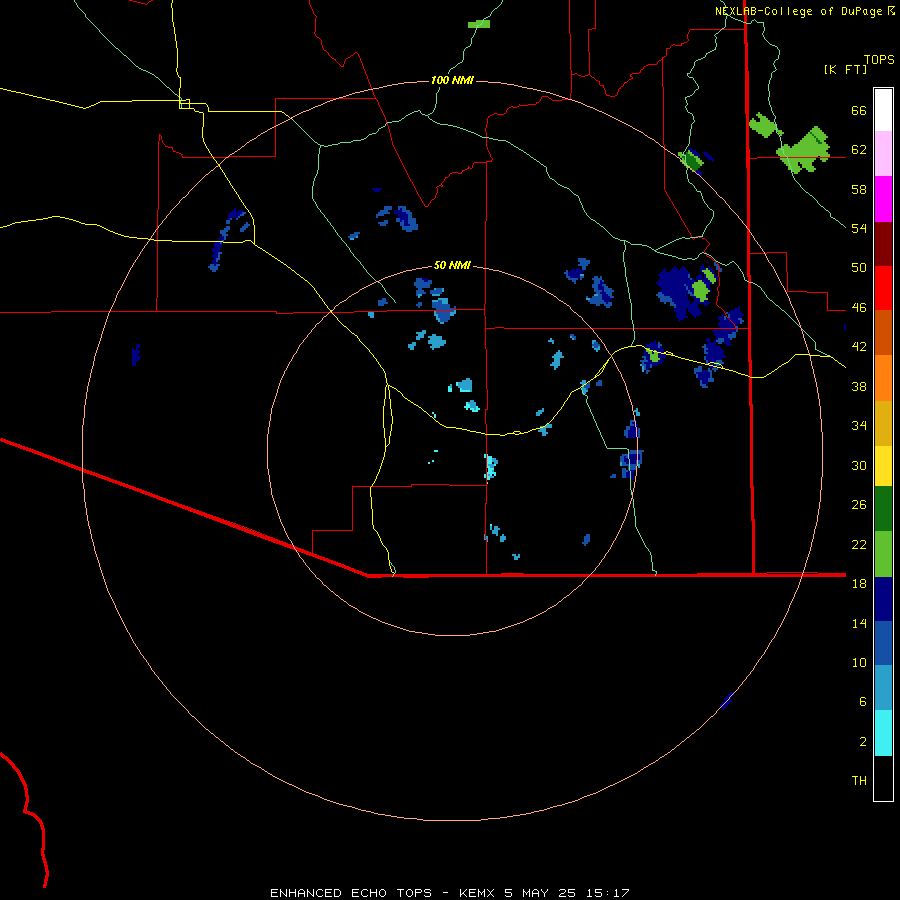Pick the bright red legend swatch
Screen dimensions: 900x900
point(883,288)
